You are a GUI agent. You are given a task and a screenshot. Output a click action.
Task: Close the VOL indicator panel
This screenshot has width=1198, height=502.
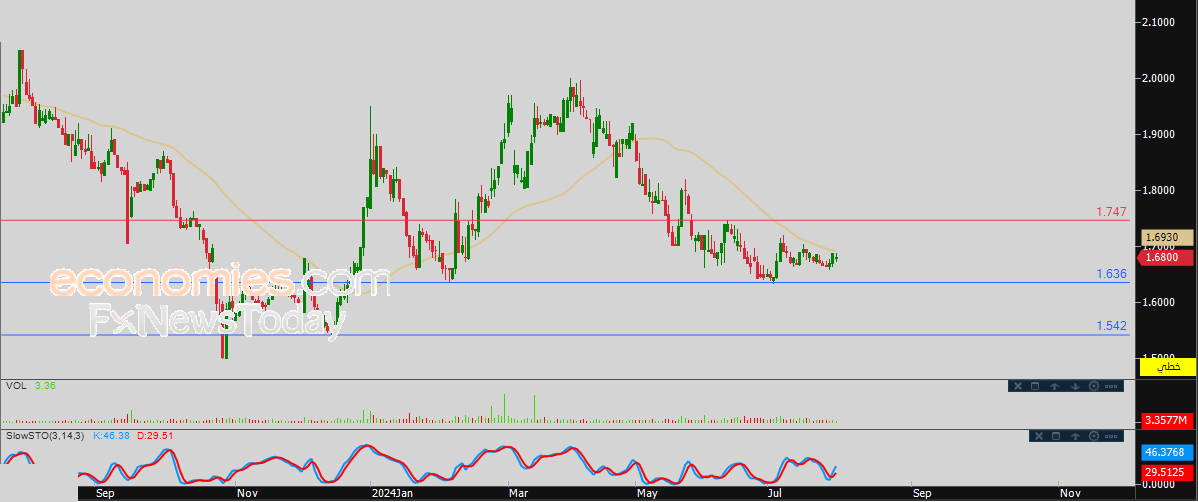[x=1016, y=386]
